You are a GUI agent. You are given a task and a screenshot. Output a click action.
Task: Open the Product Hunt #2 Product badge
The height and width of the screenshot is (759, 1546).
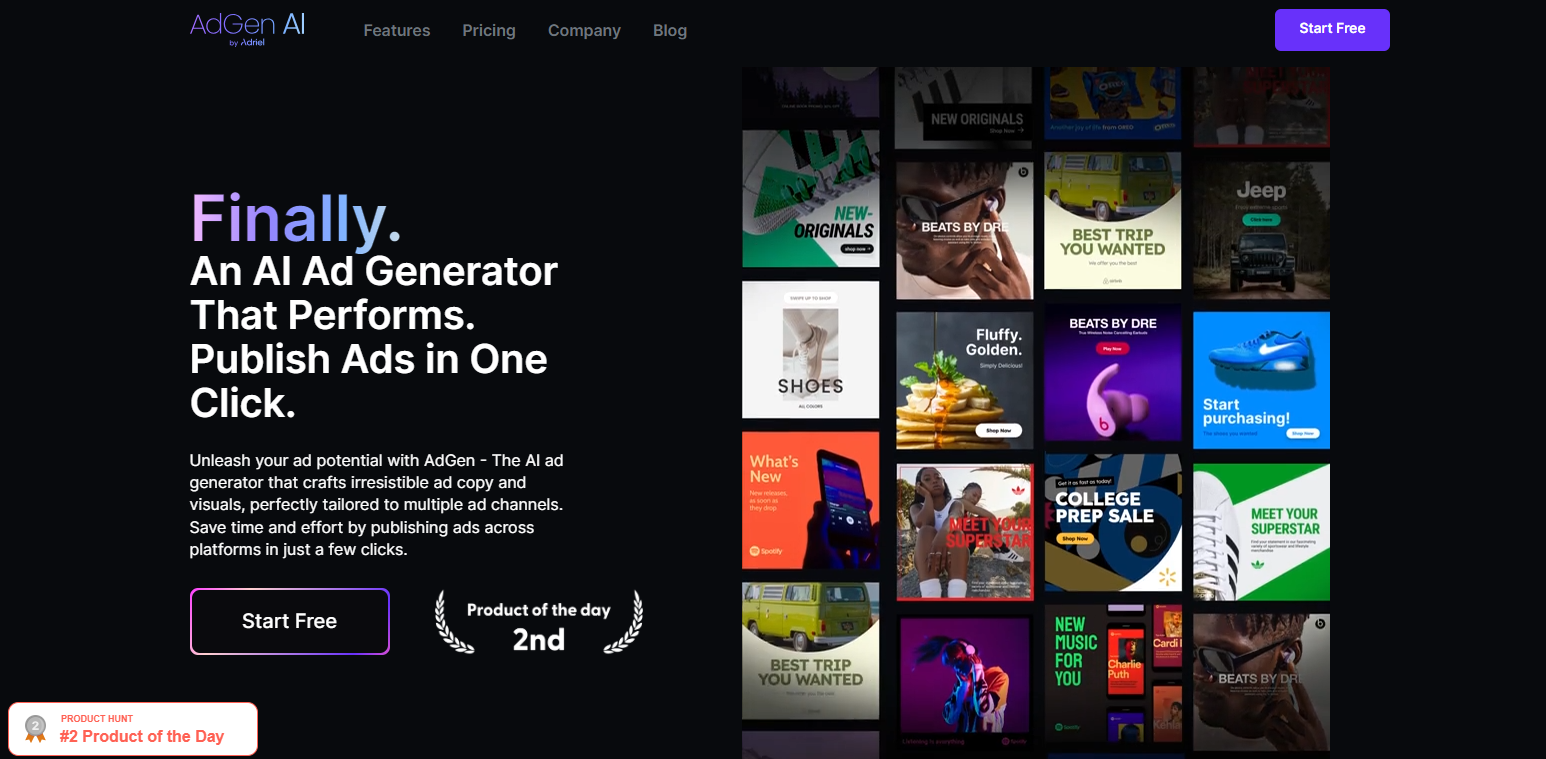tap(133, 728)
